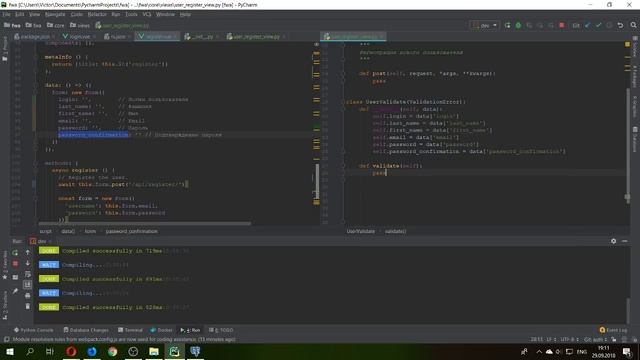Image resolution: width=640 pixels, height=360 pixels.
Task: Open the Refactor menu
Action: click(x=97, y=14)
